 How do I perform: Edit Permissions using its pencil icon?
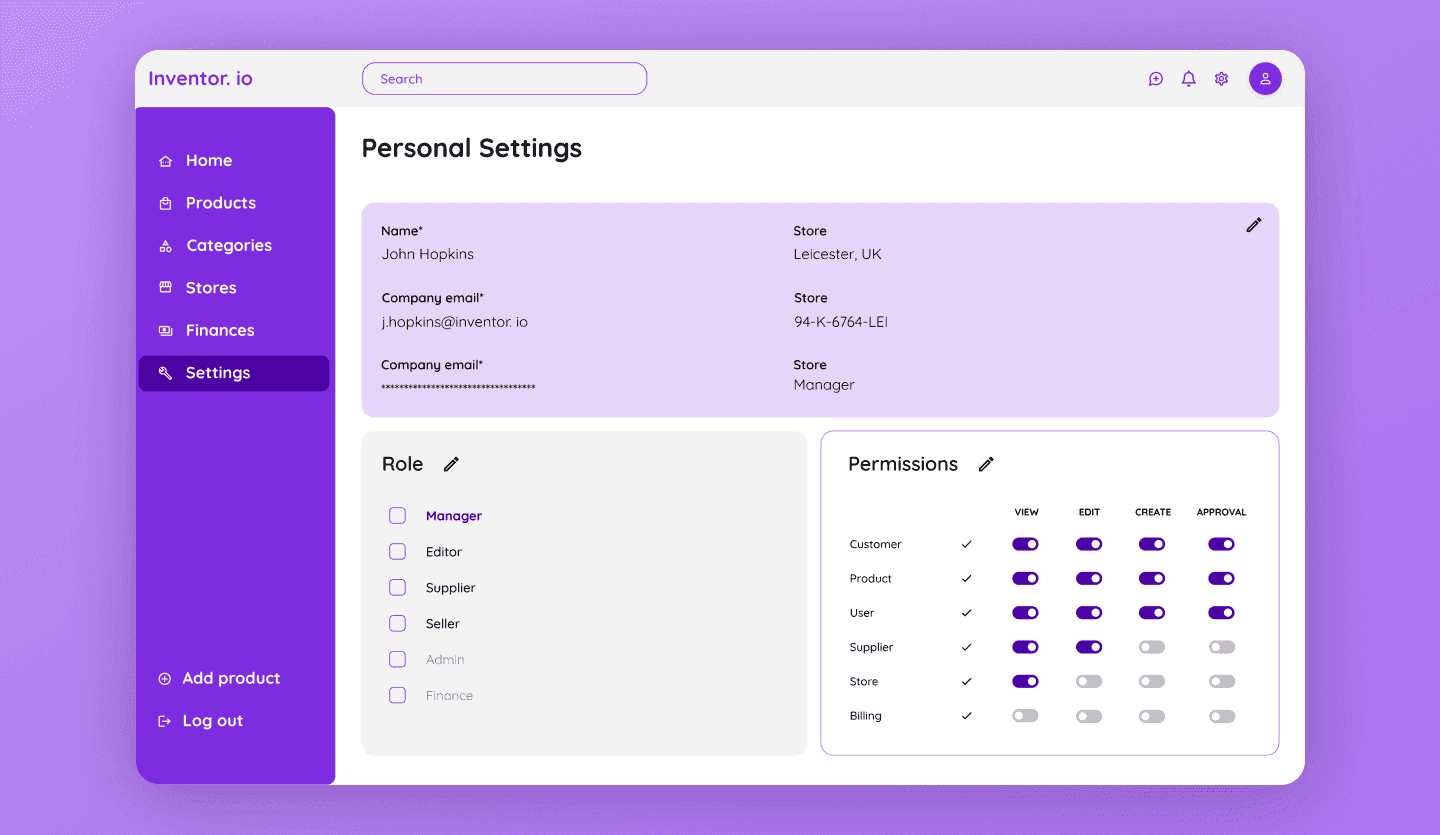986,464
